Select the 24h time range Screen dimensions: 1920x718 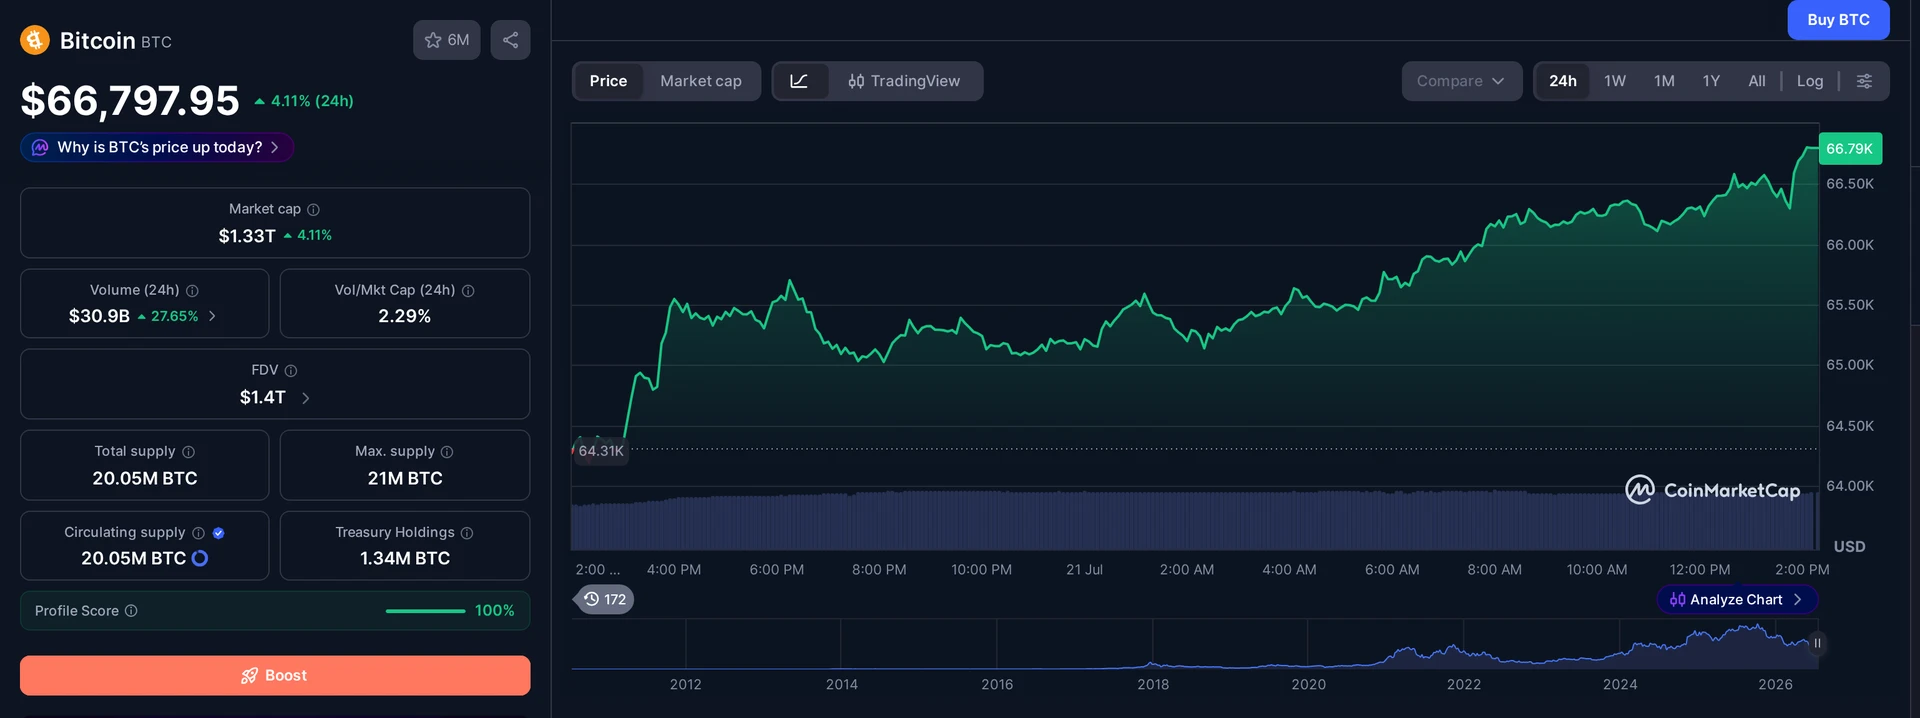(x=1563, y=81)
